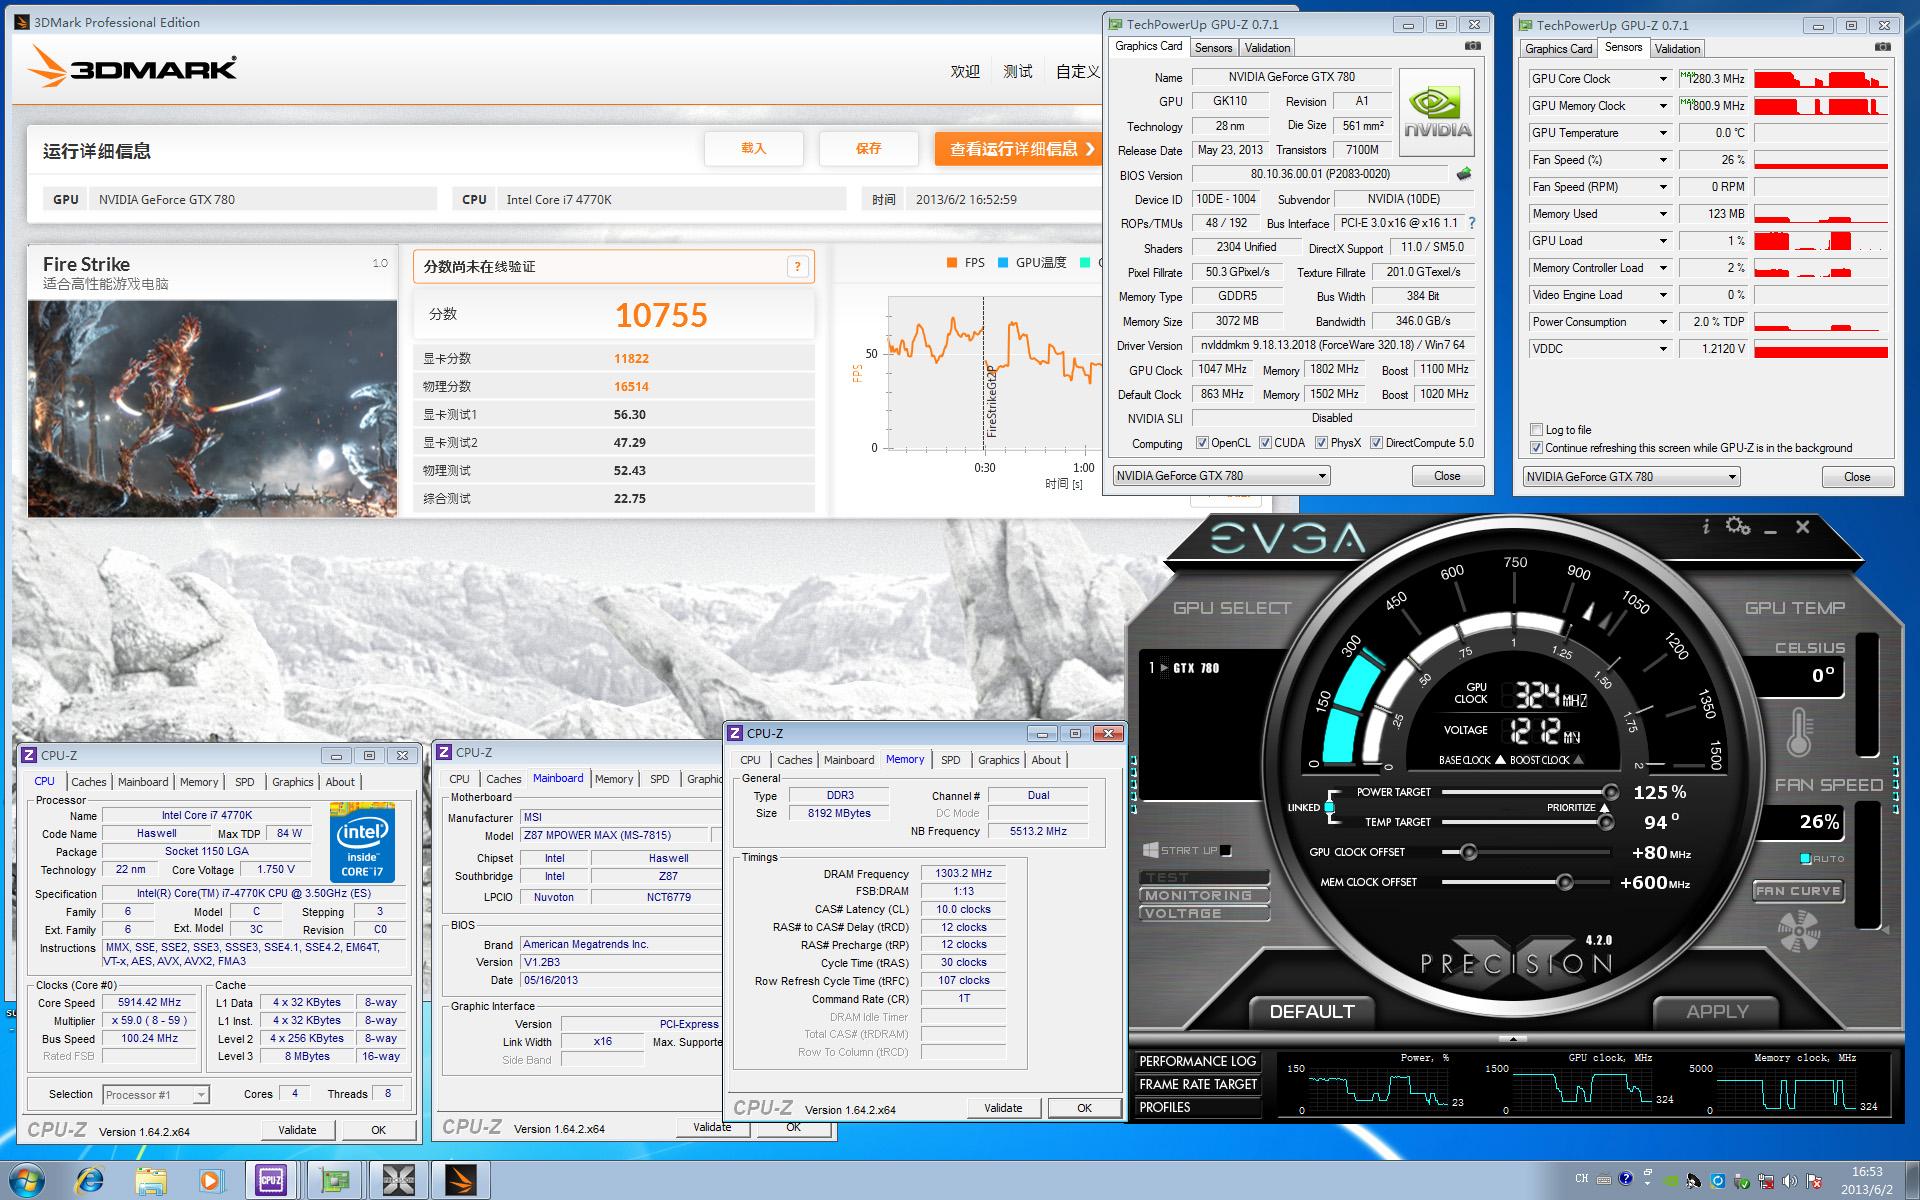The height and width of the screenshot is (1200, 1920).
Task: Click the network tray icon
Action: [x=1766, y=1181]
